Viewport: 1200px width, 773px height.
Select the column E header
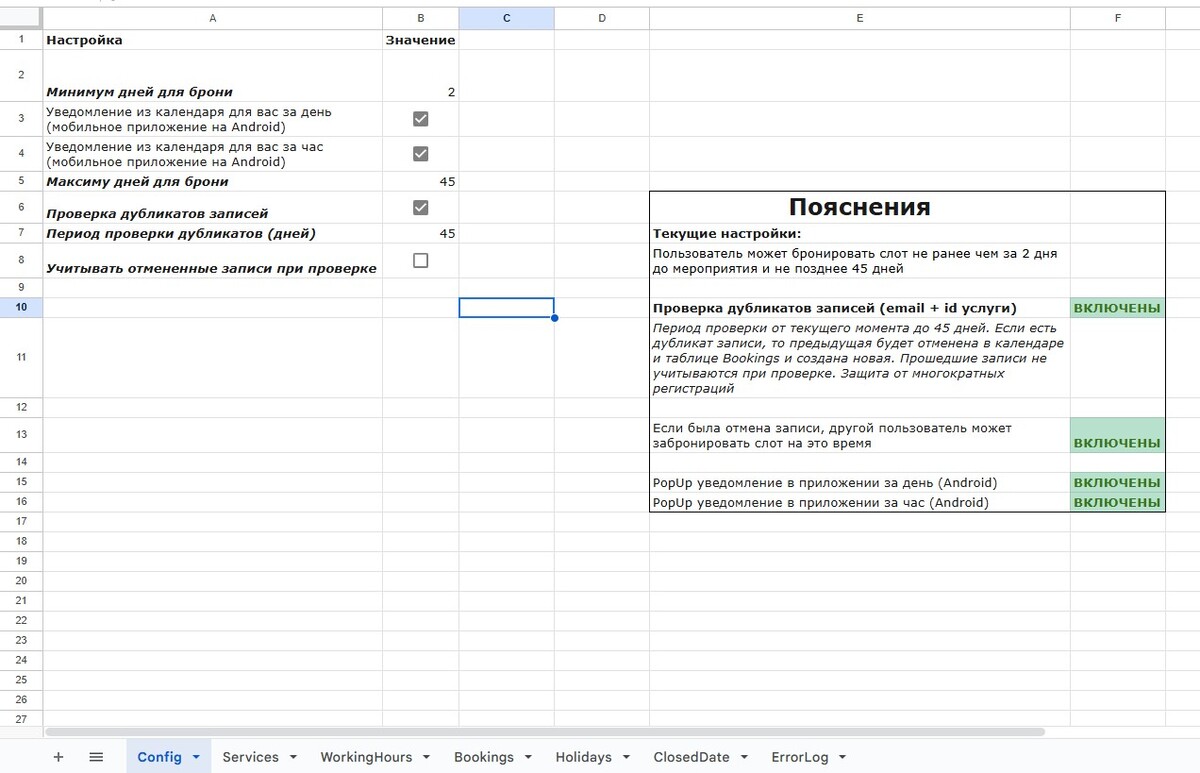pos(859,18)
